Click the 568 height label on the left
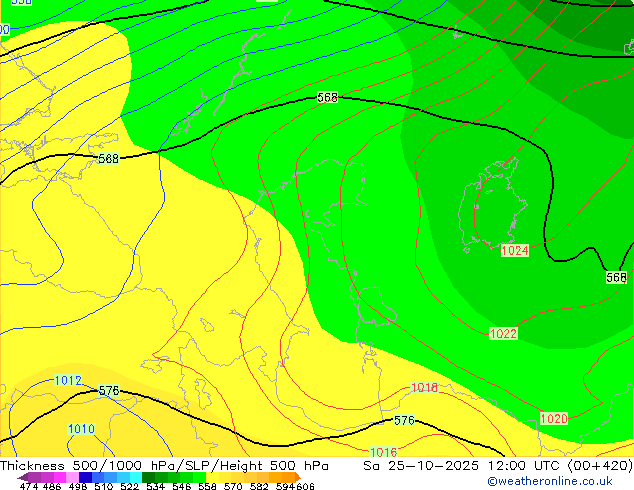The height and width of the screenshot is (490, 634). [x=108, y=158]
